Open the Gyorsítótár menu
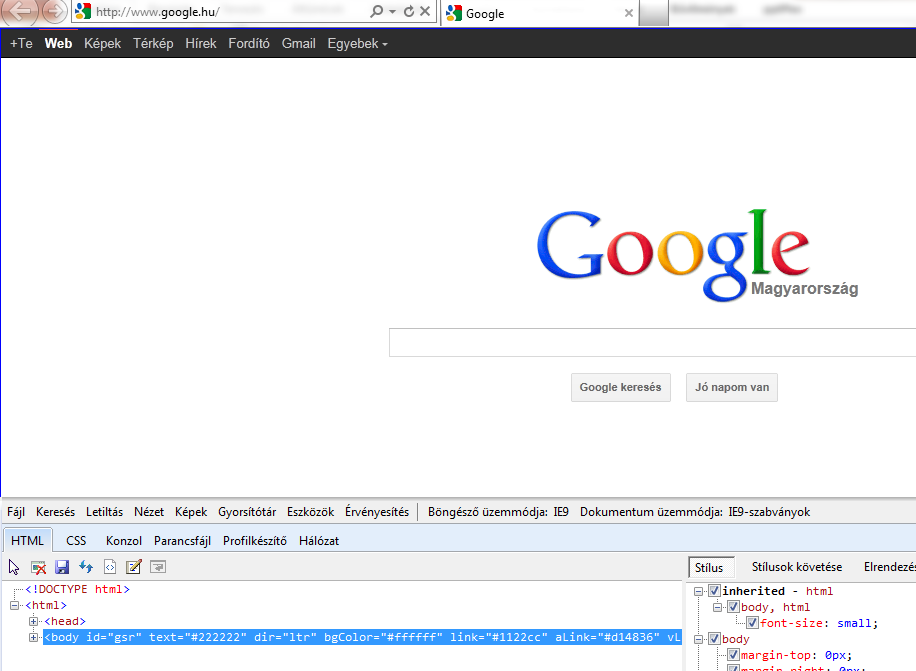Image resolution: width=916 pixels, height=671 pixels. point(247,512)
